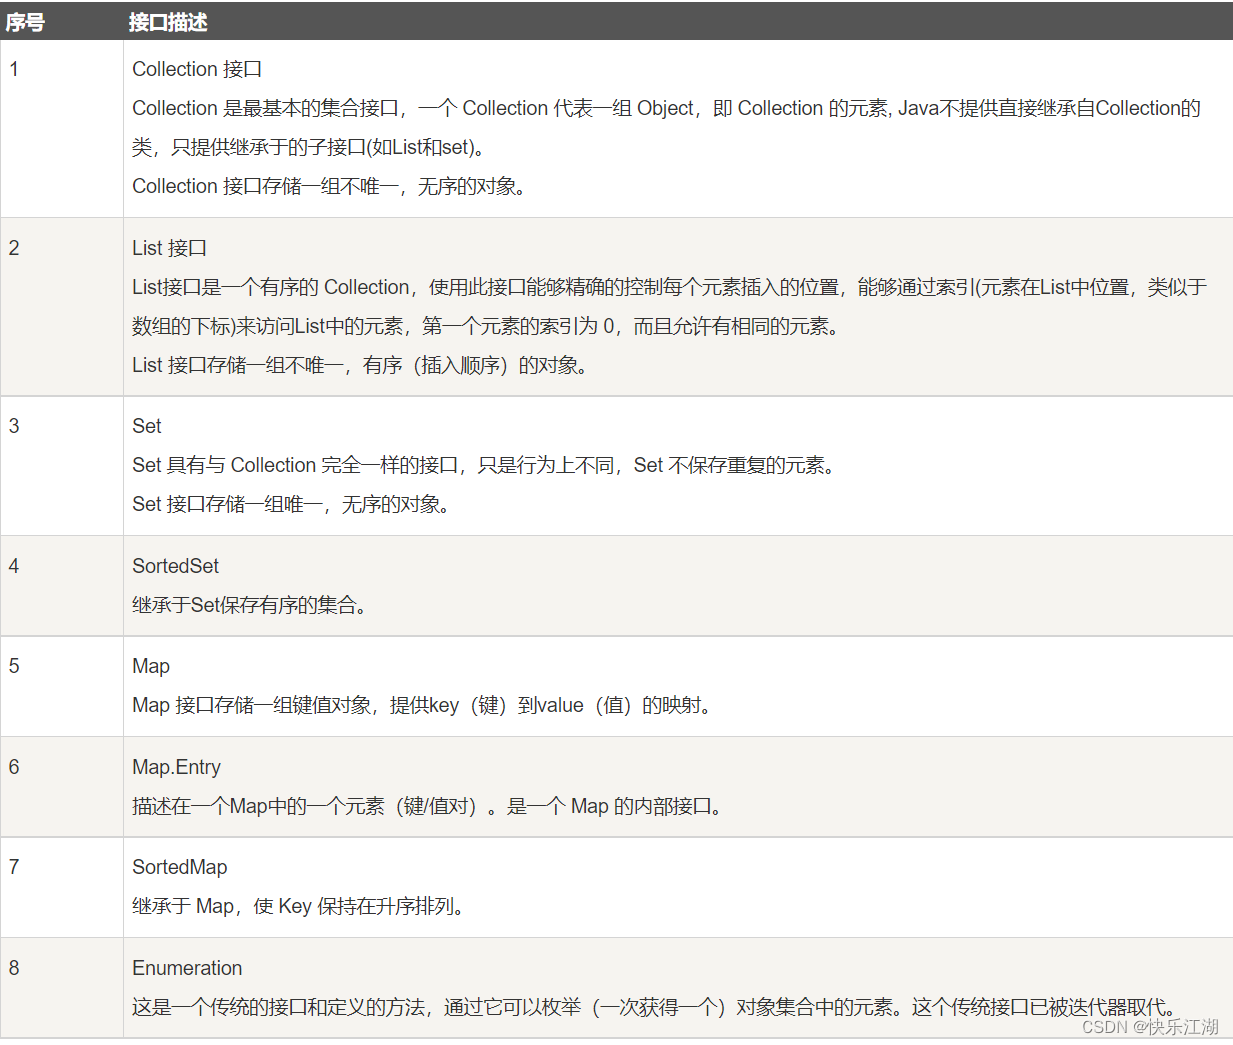Click the line '类，只提供继承于的子接口(如List和set)。'
1233x1045 pixels.
point(309,147)
